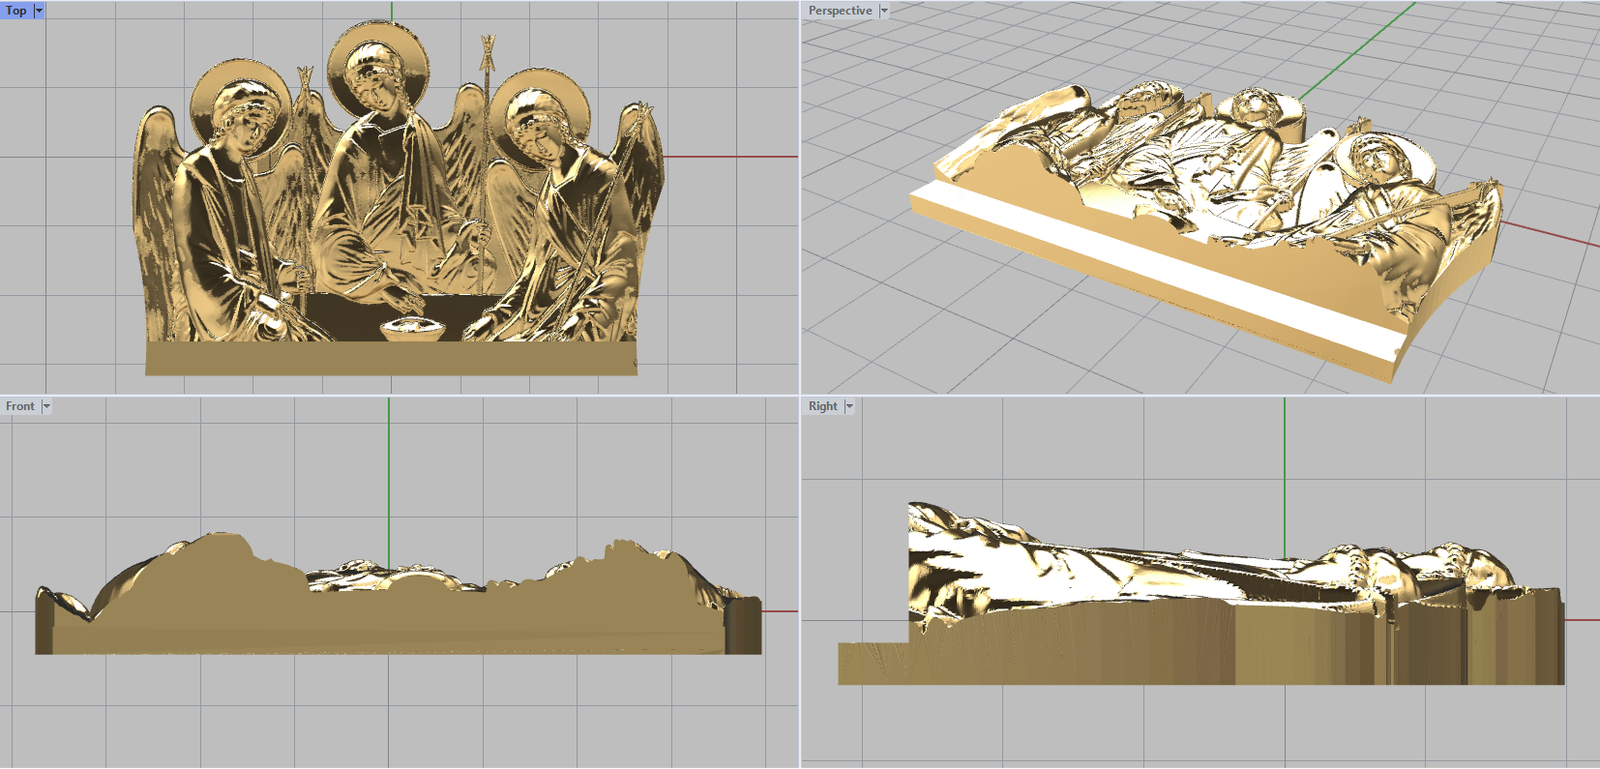Expand the Perspective viewport dropdown menu
This screenshot has width=1600, height=769.
pyautogui.click(x=884, y=10)
